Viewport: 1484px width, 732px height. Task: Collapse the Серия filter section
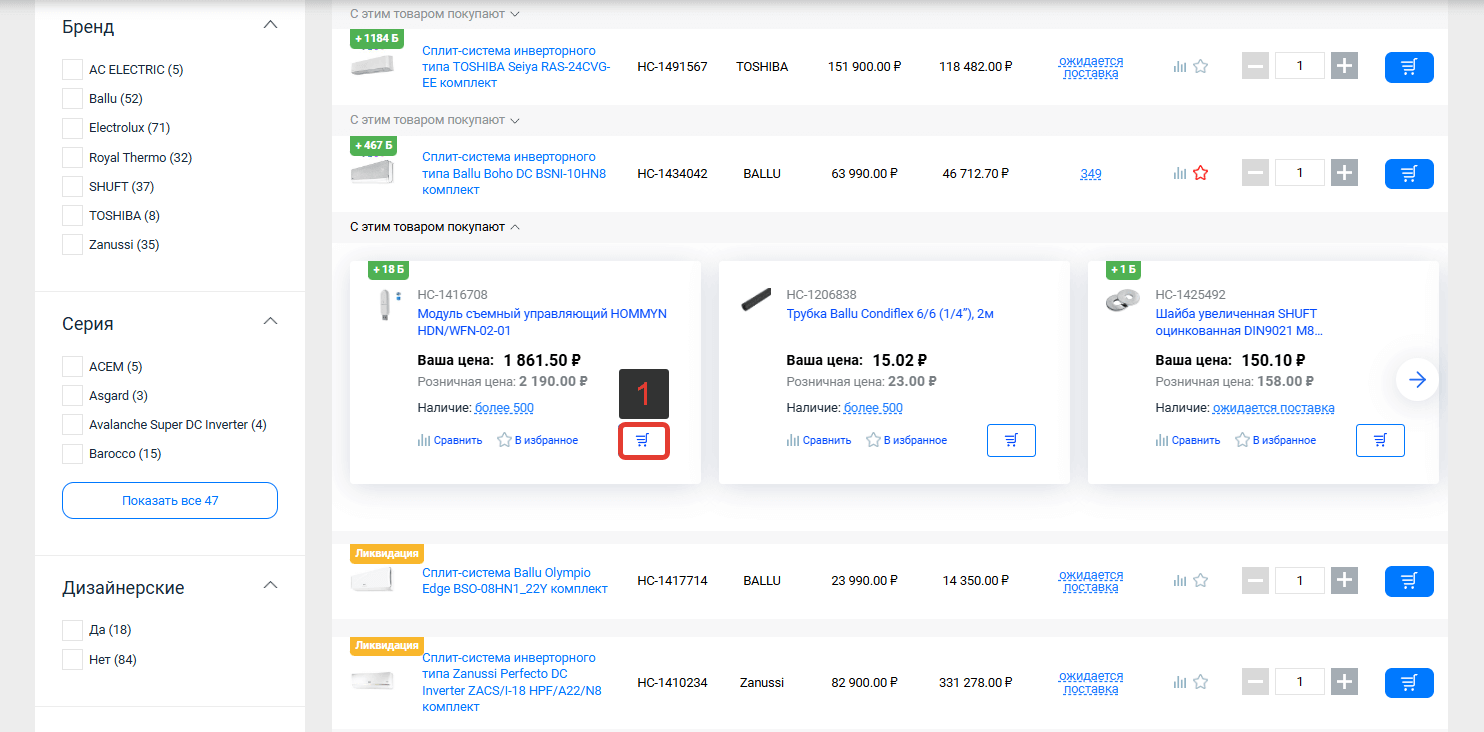tap(269, 322)
